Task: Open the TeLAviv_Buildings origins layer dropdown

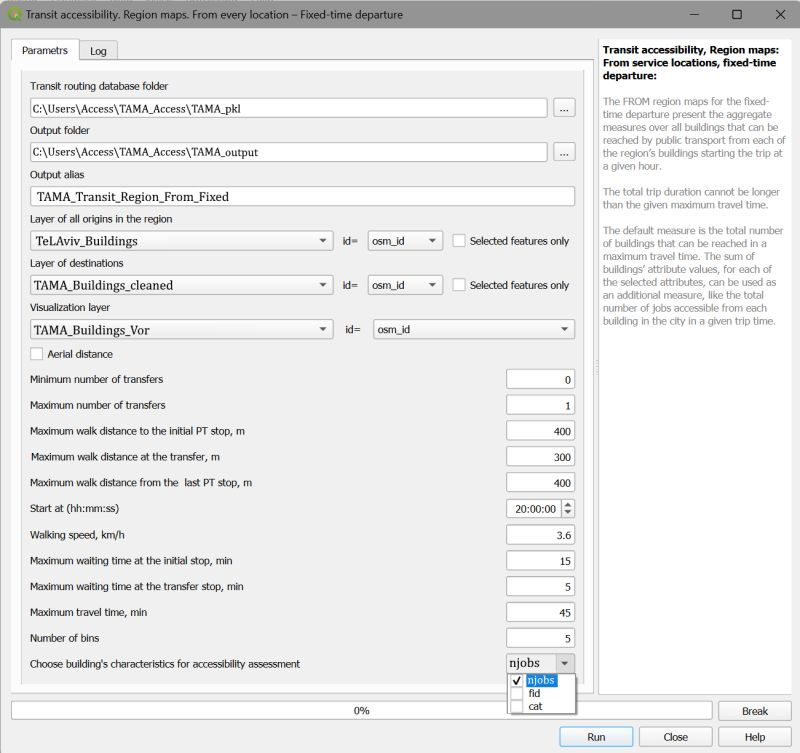Action: point(181,241)
